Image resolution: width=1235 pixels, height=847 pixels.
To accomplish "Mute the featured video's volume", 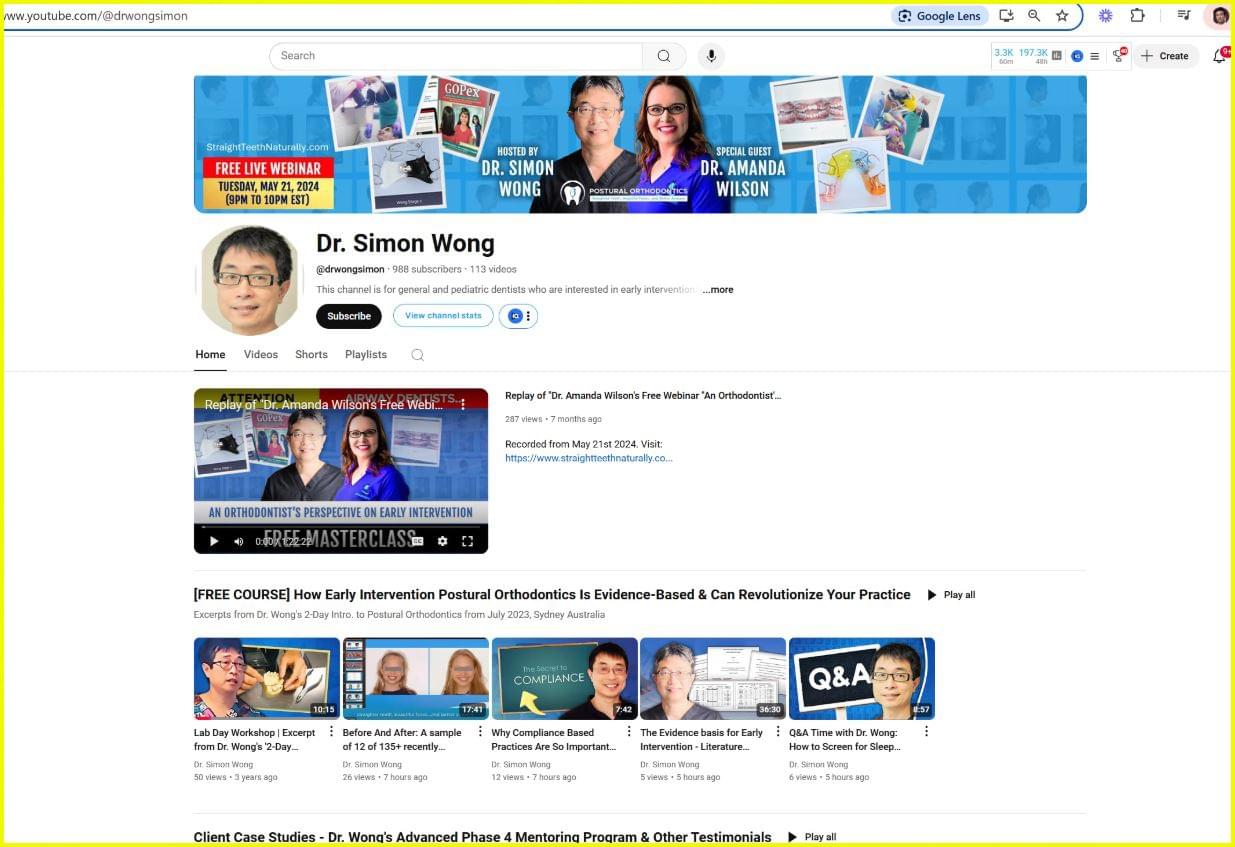I will point(238,541).
